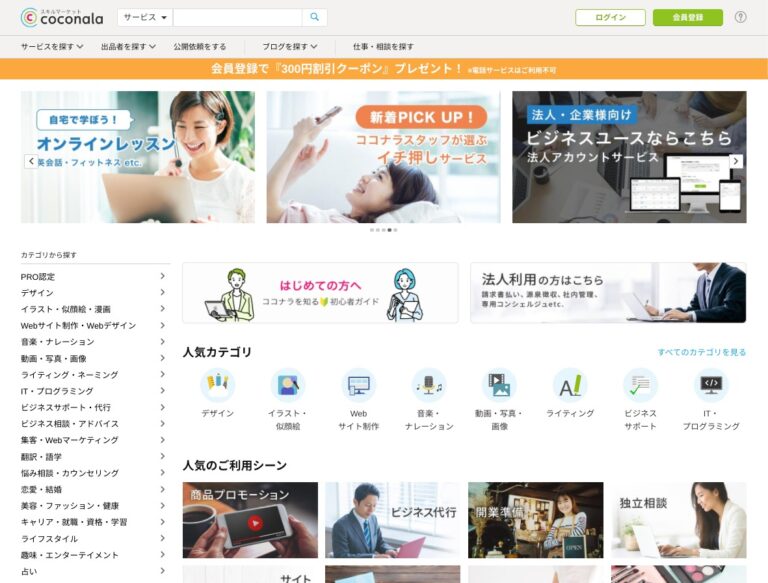
Task: Open 公開依頼をする menu item
Action: click(x=200, y=47)
